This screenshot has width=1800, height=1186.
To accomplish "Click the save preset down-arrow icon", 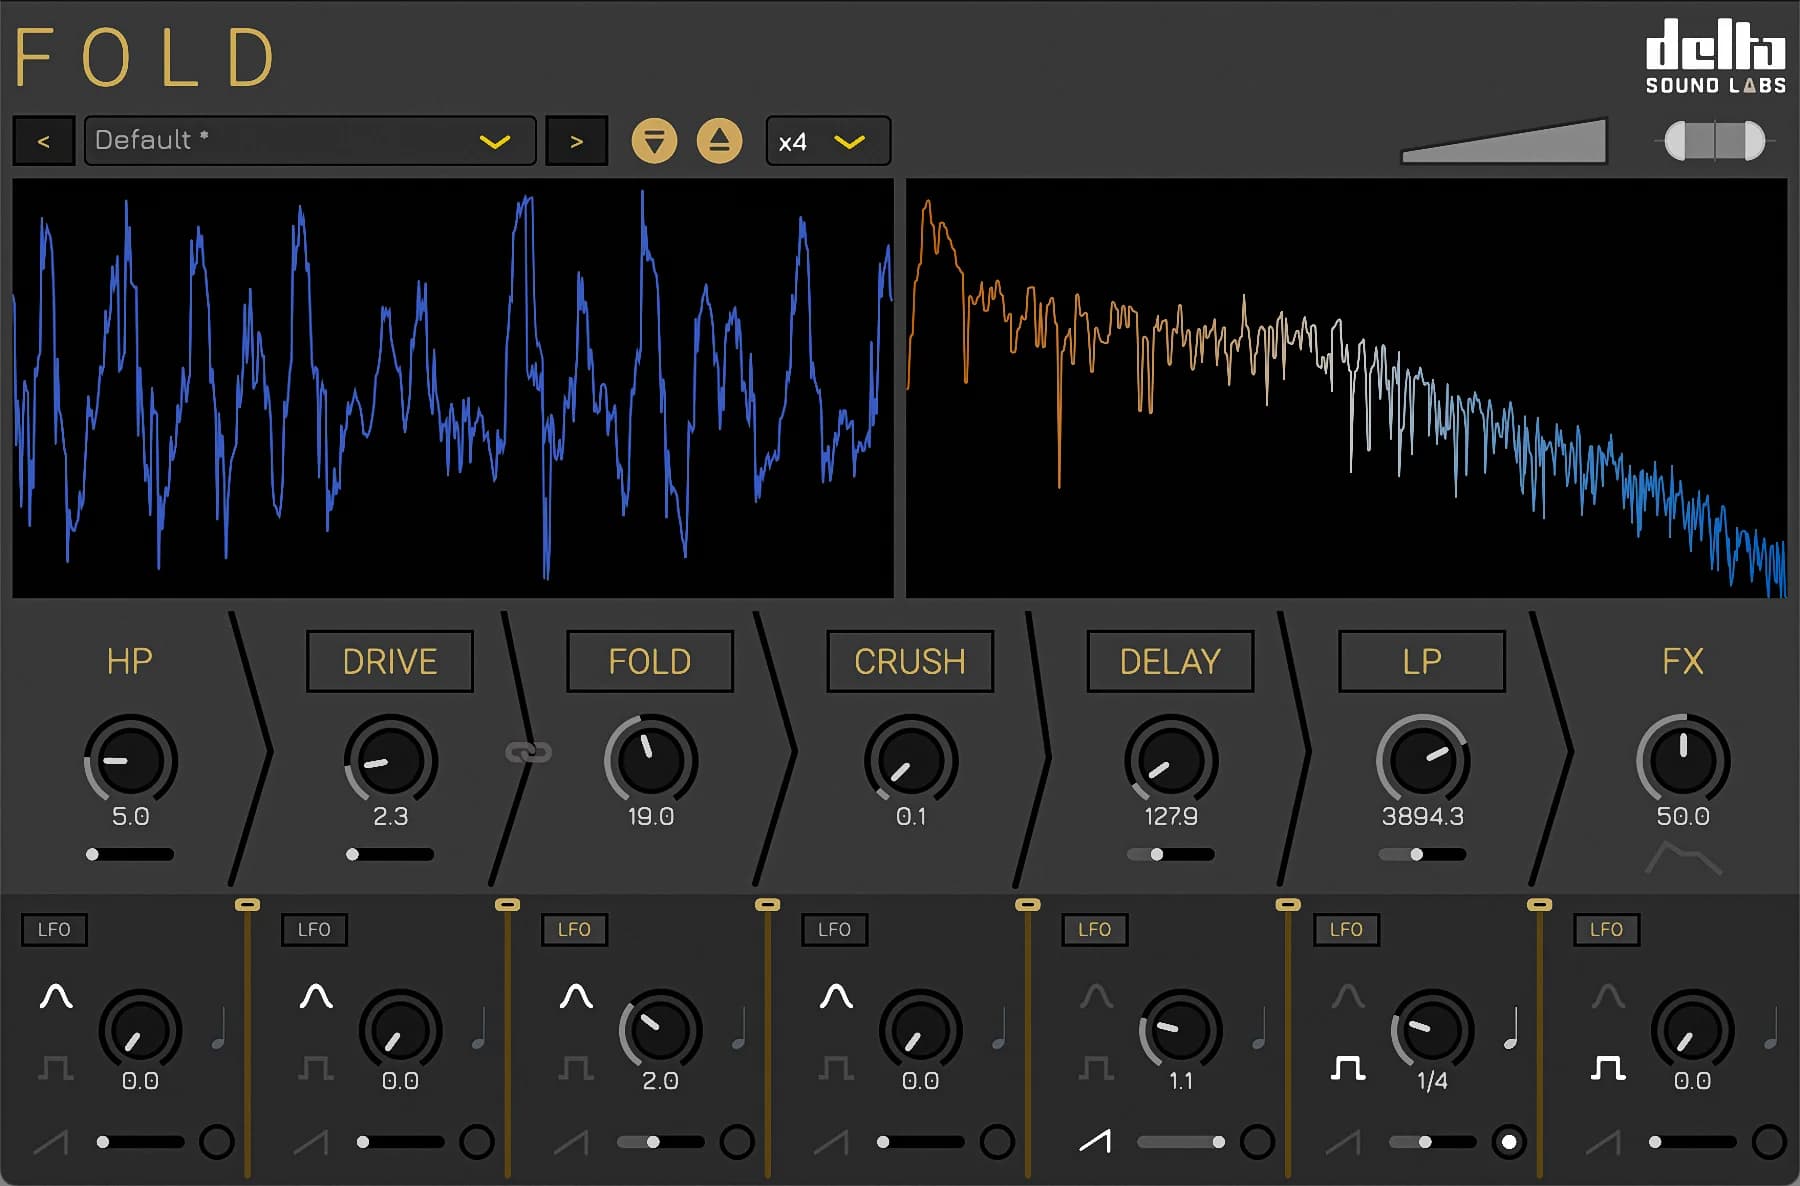I will 654,141.
